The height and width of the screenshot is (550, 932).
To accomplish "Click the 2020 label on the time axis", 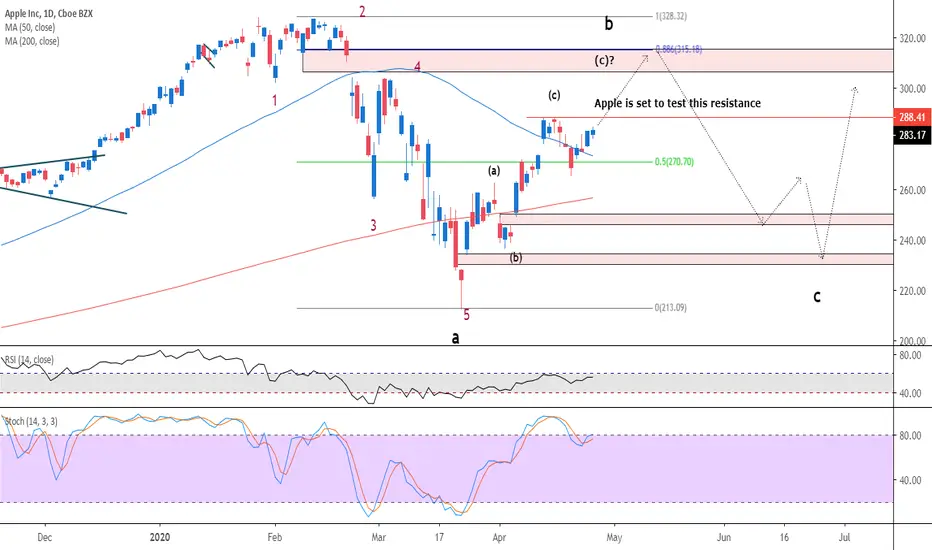I will tap(160, 538).
